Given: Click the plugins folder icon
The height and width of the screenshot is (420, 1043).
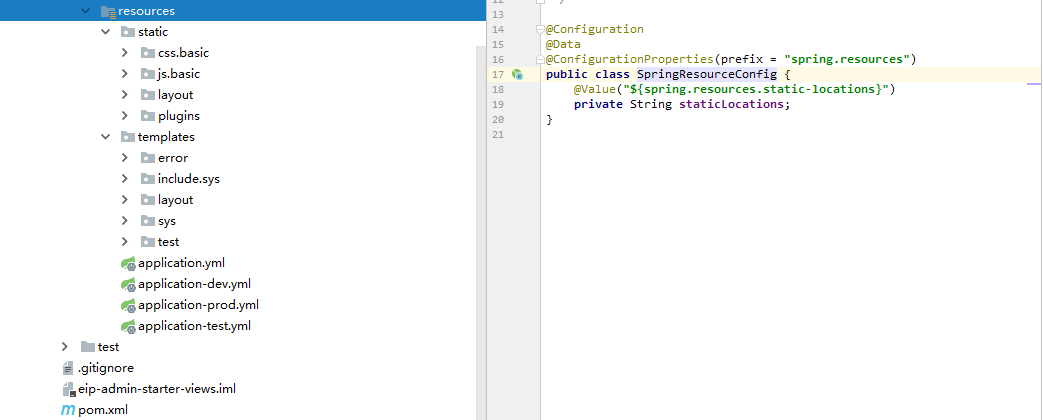Looking at the screenshot, I should [x=148, y=116].
